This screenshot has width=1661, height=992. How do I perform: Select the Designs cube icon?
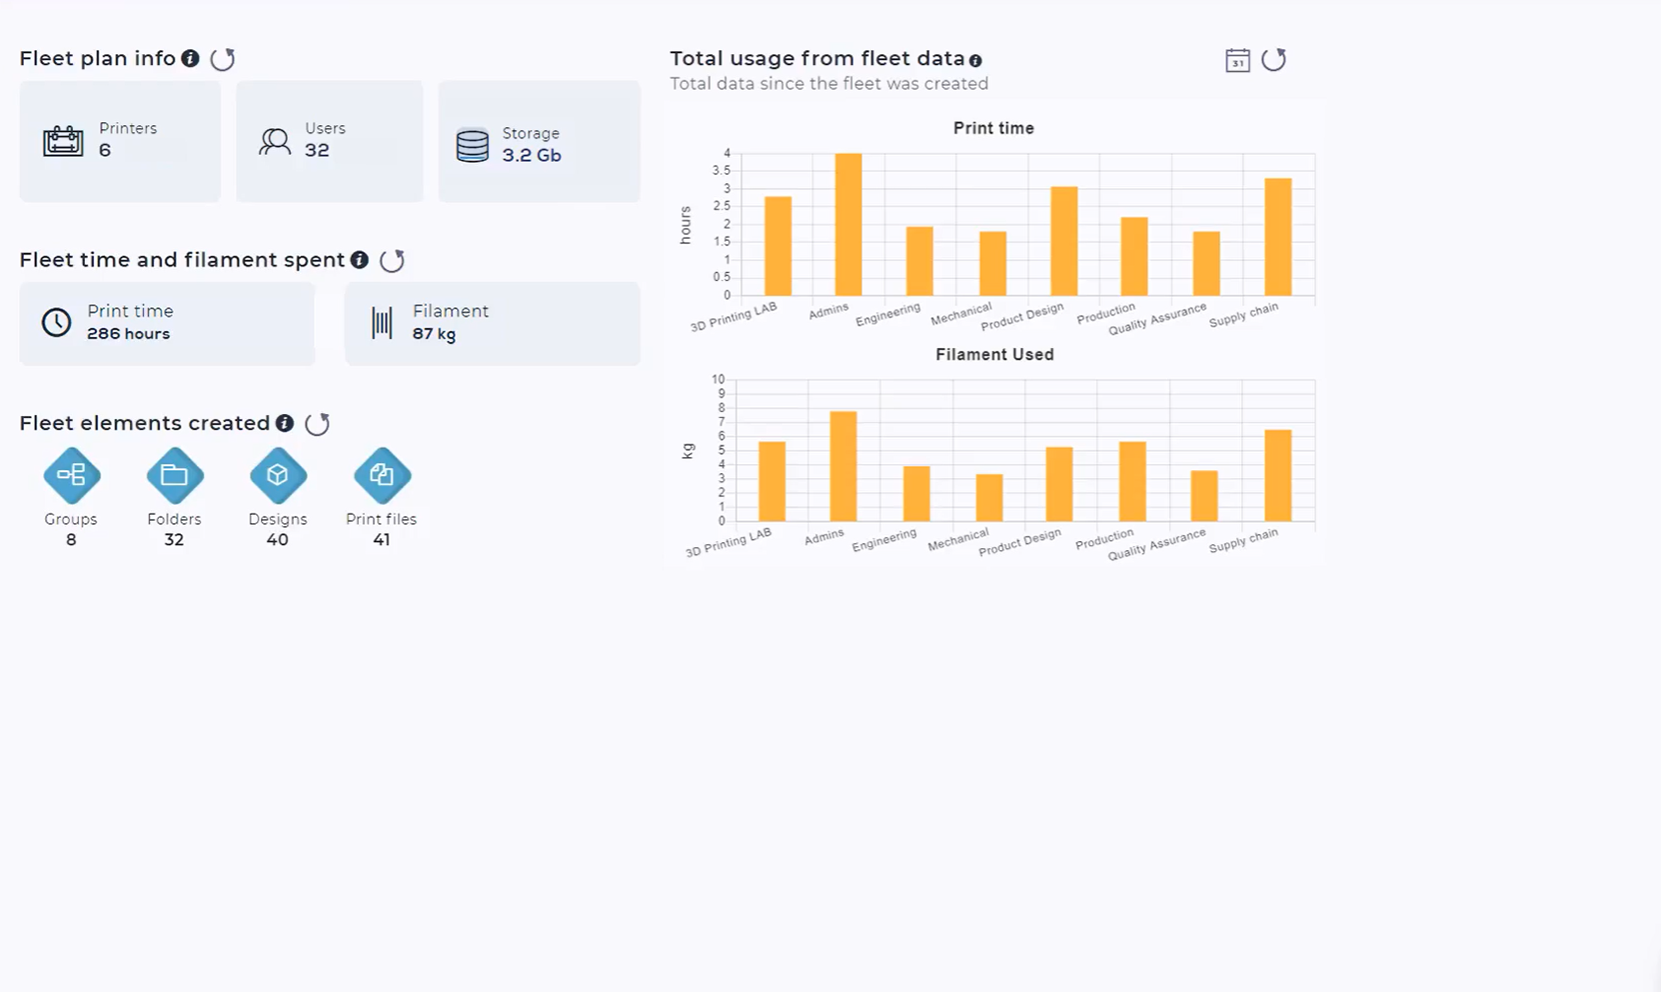[278, 475]
